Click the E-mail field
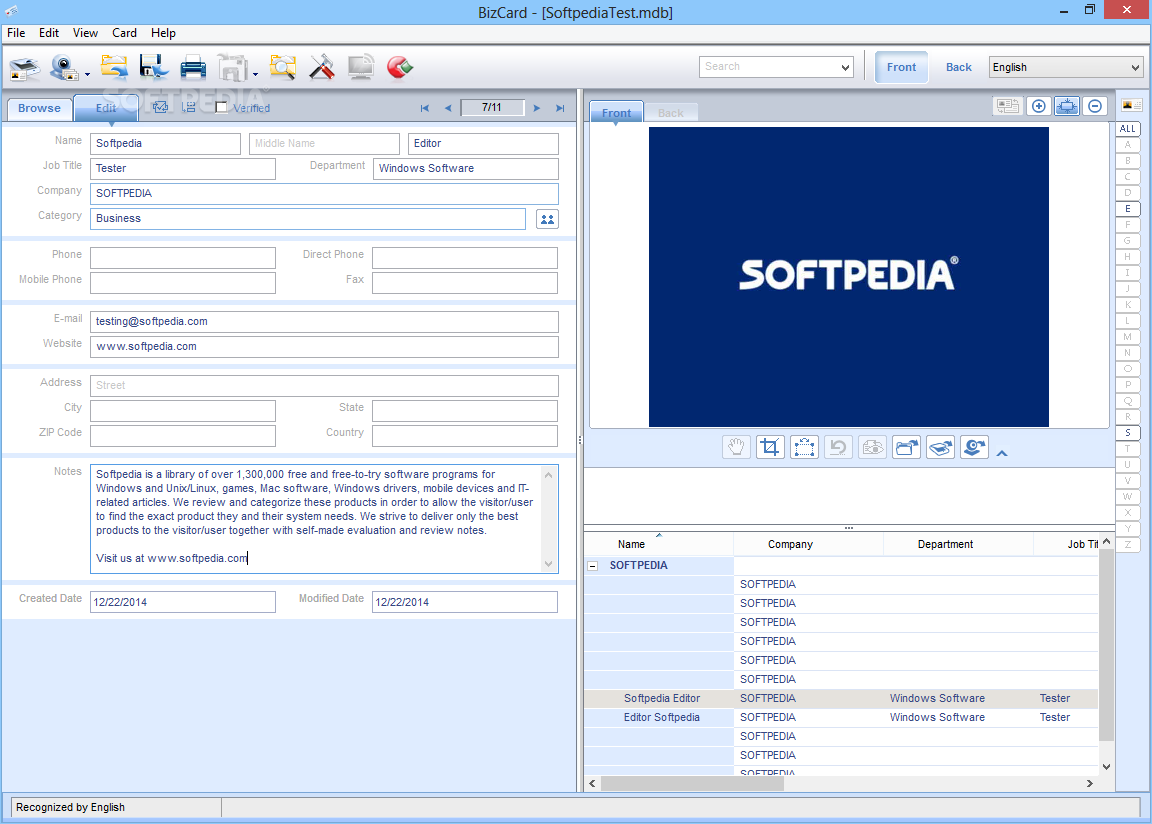This screenshot has width=1152, height=824. 324,322
